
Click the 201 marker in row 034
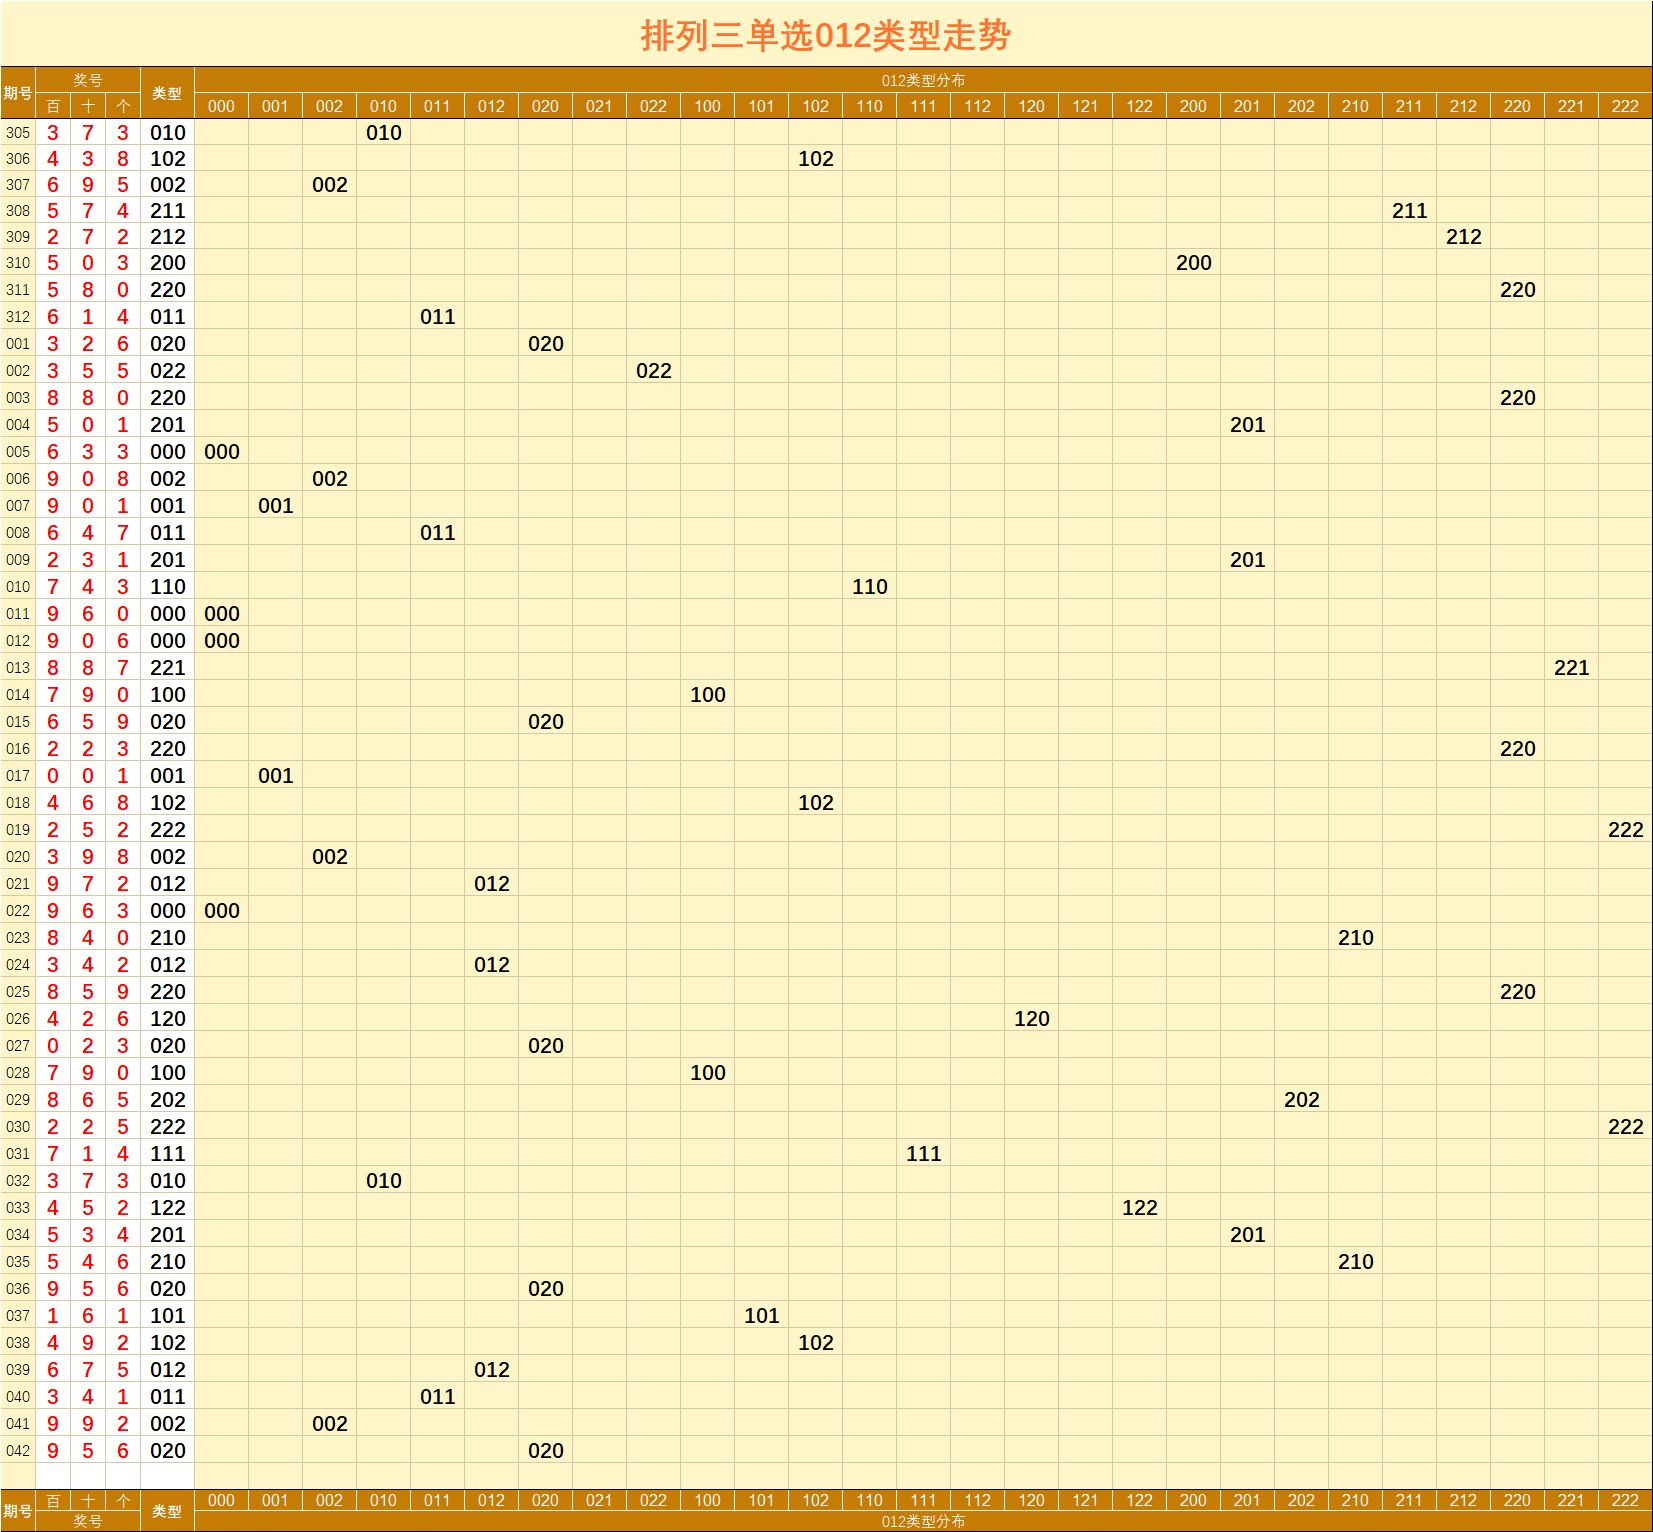pos(1248,1234)
